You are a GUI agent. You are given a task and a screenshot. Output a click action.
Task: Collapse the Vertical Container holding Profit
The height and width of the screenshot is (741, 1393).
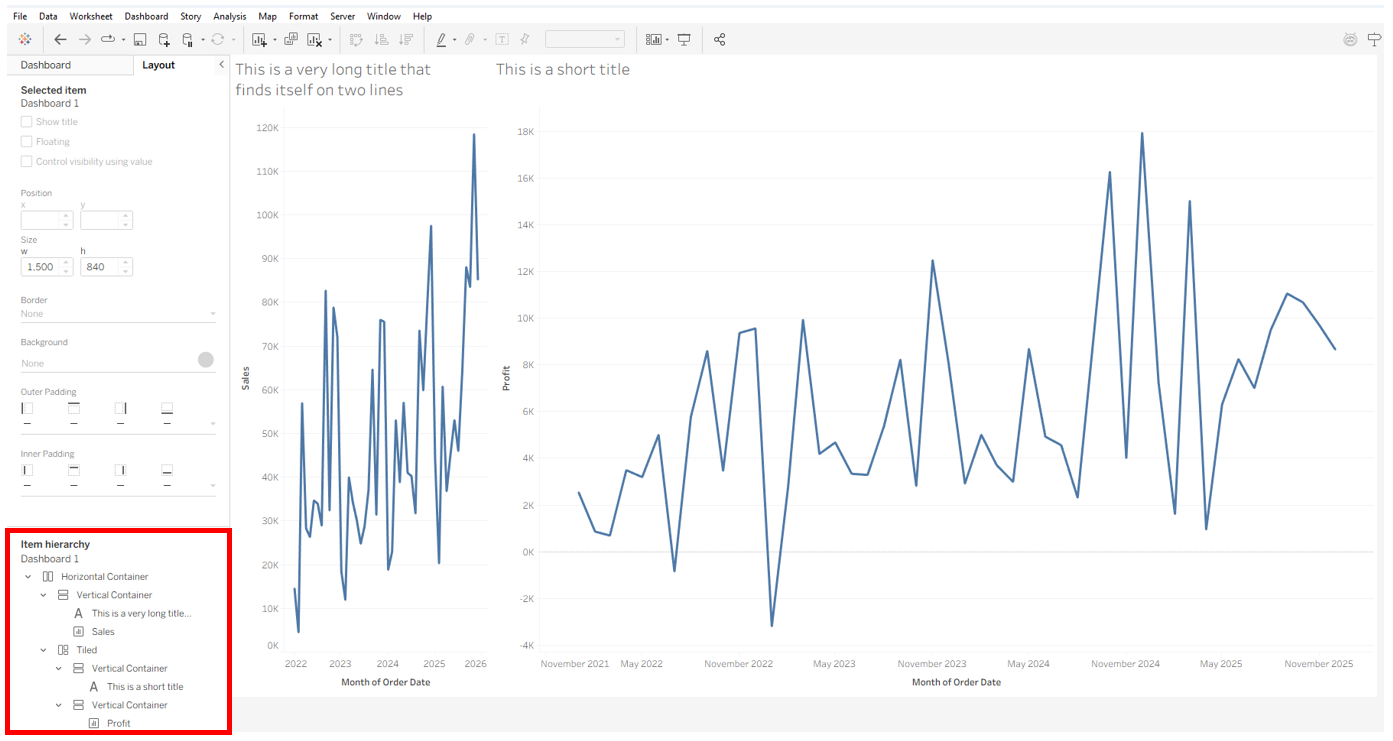(58, 705)
